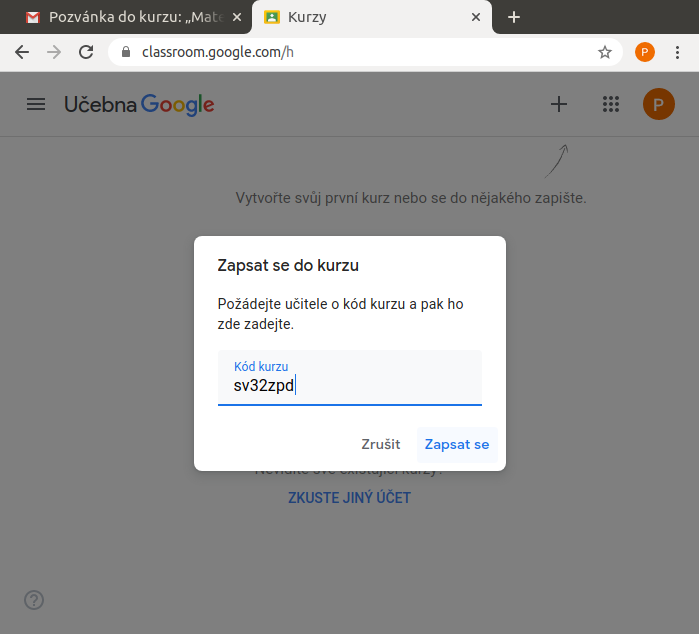Select the Kurzy tab

[360, 17]
